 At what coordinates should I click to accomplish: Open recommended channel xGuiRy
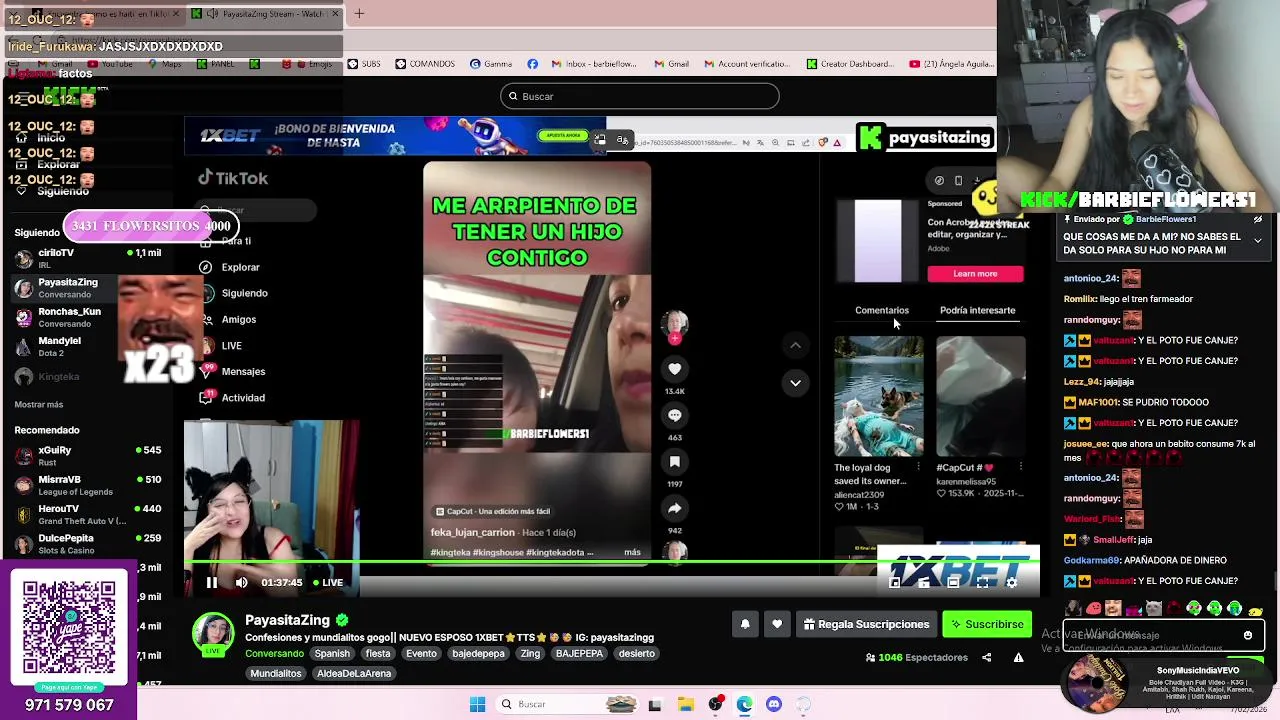coord(87,456)
